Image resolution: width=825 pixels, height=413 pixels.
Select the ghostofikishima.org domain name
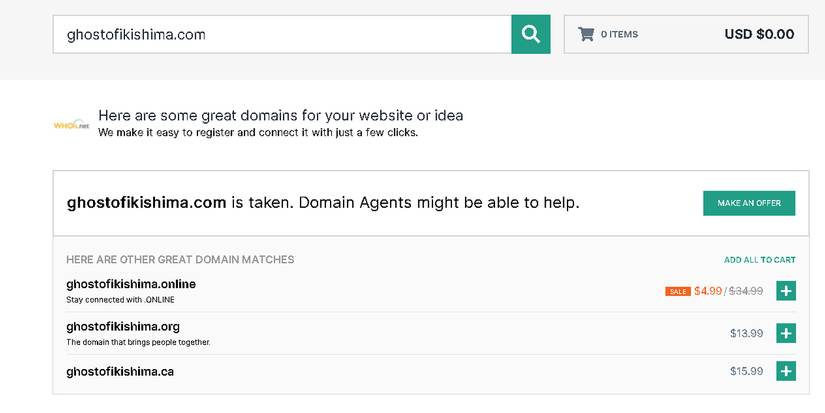coord(123,326)
